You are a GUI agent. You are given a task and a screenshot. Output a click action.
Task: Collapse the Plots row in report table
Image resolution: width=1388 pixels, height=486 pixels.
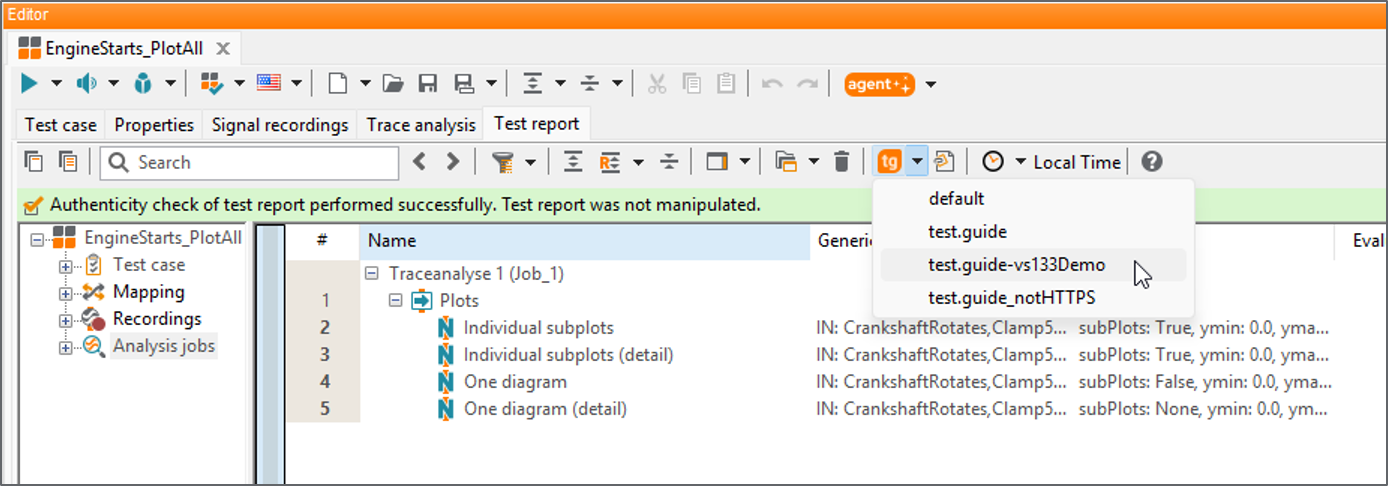[x=395, y=300]
